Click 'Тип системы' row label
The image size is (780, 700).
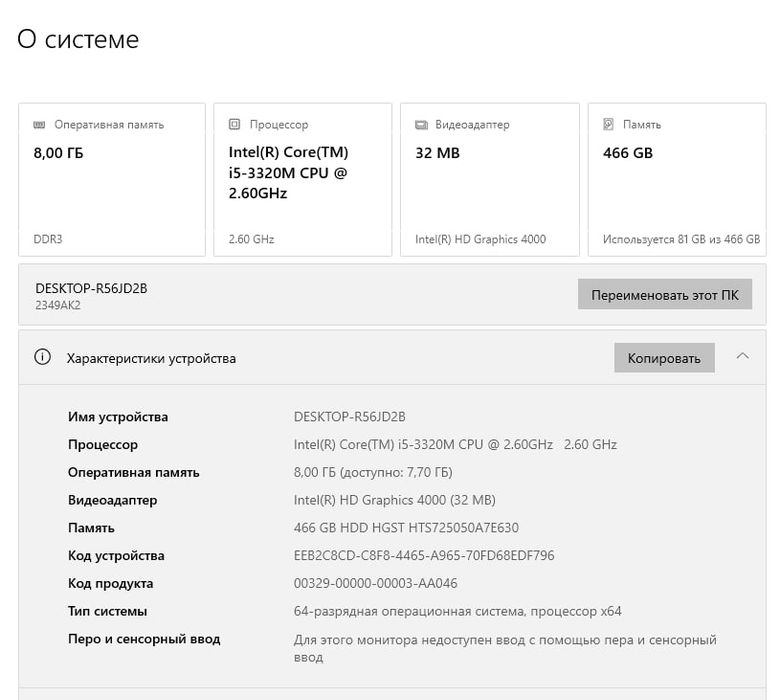pos(107,611)
